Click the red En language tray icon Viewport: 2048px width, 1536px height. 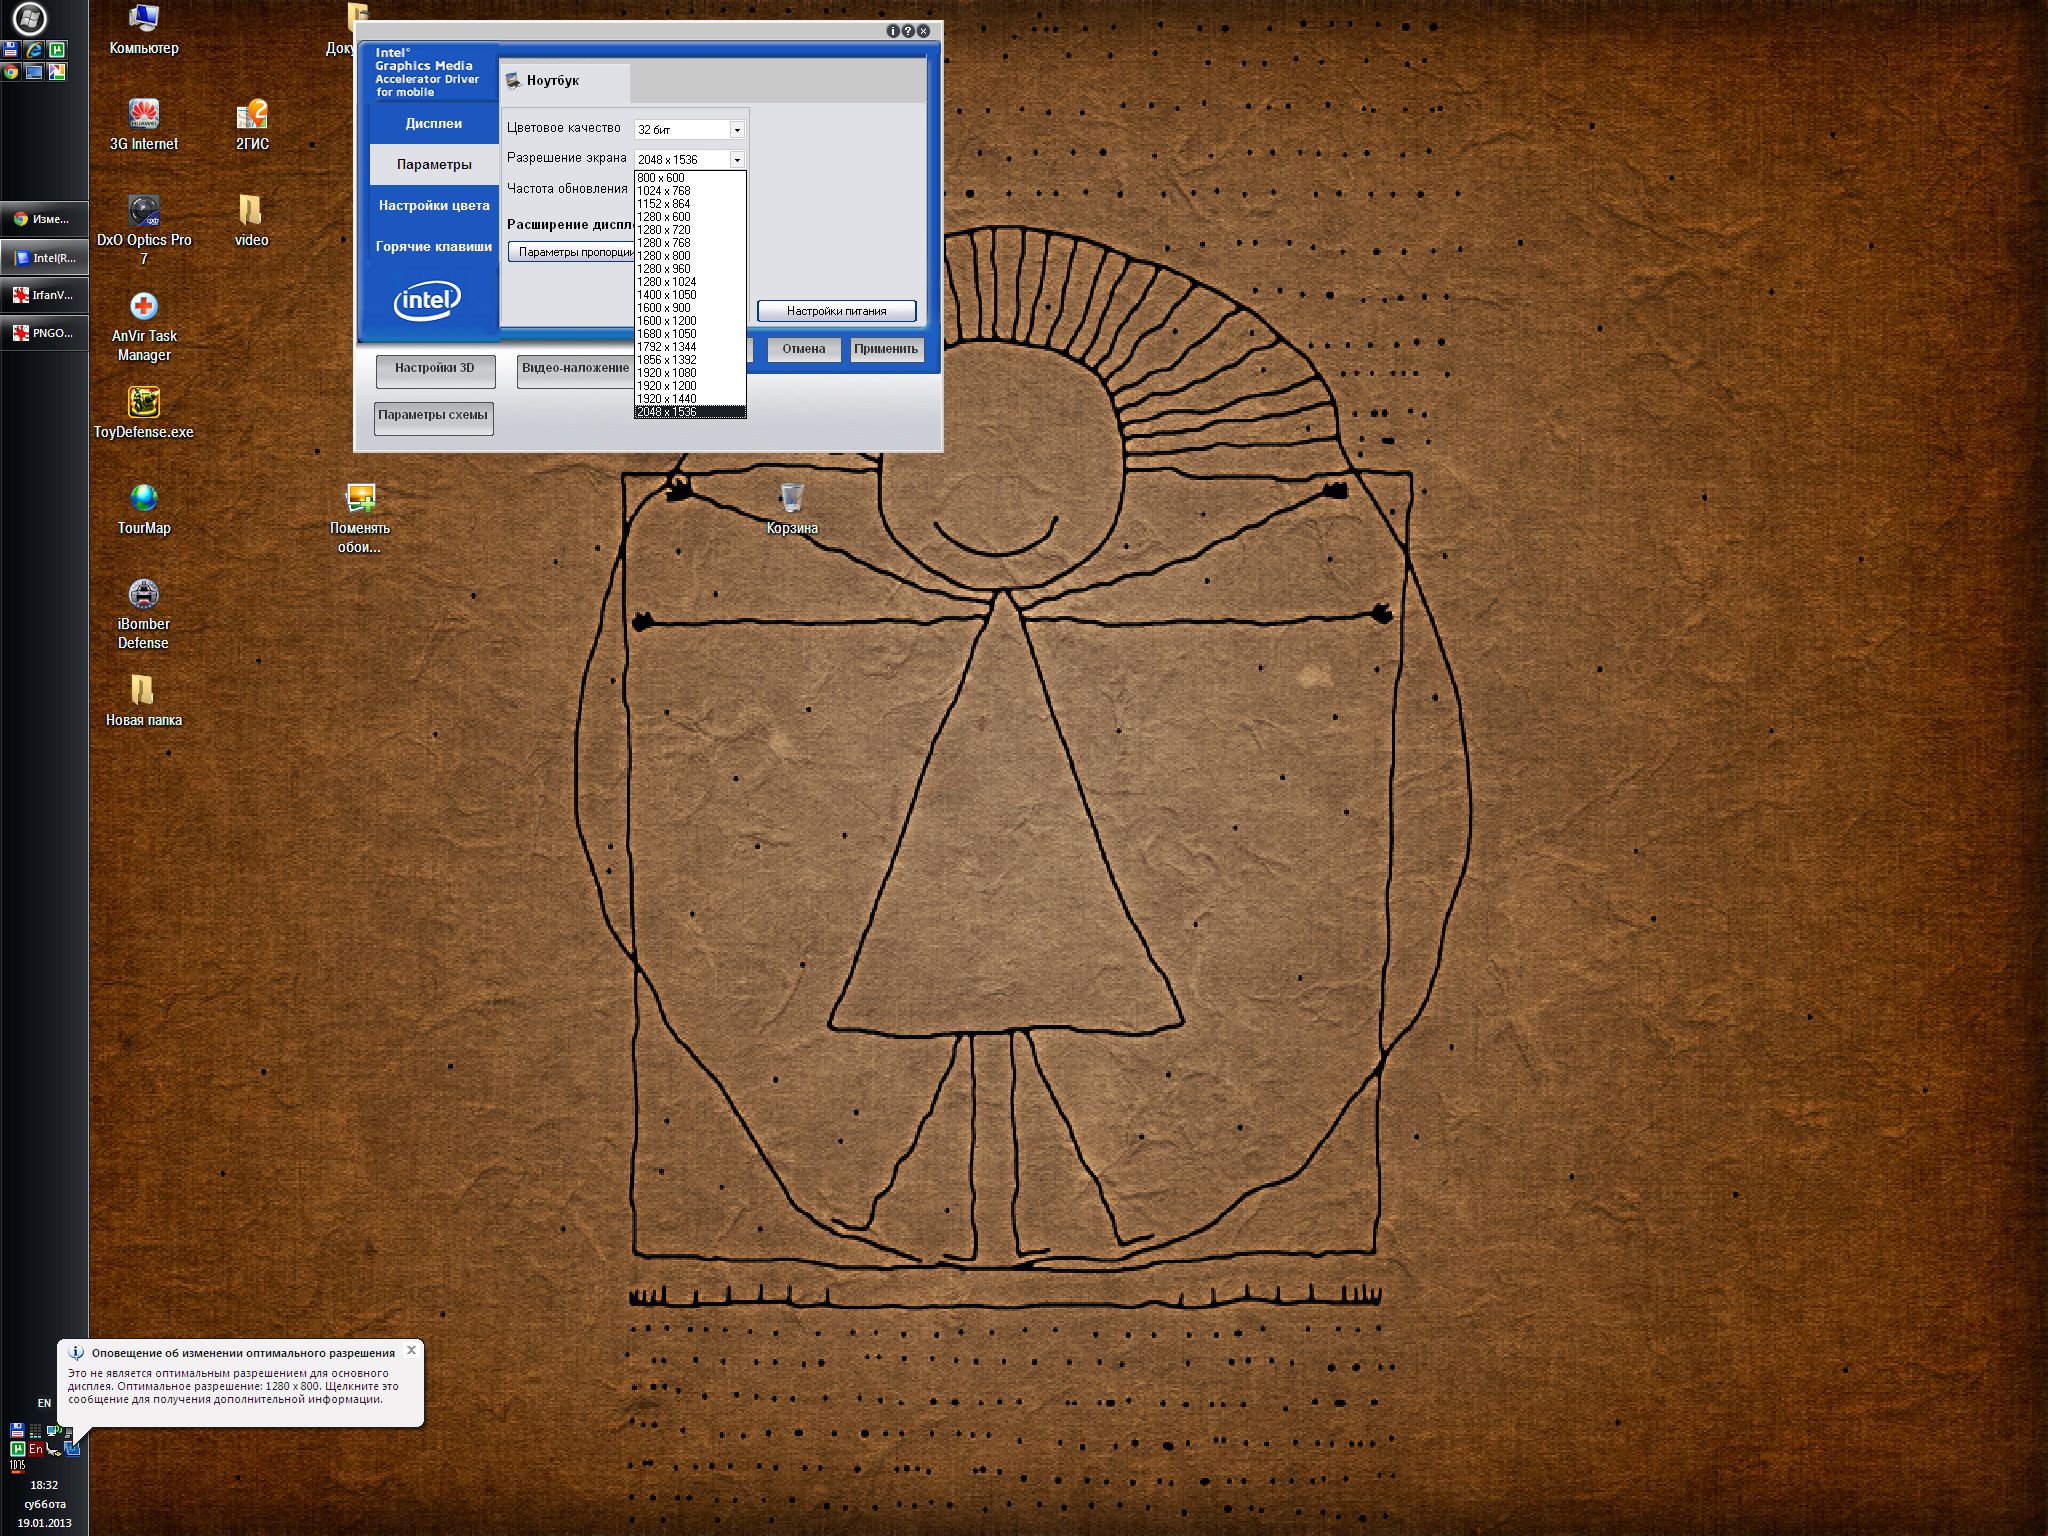[36, 1448]
